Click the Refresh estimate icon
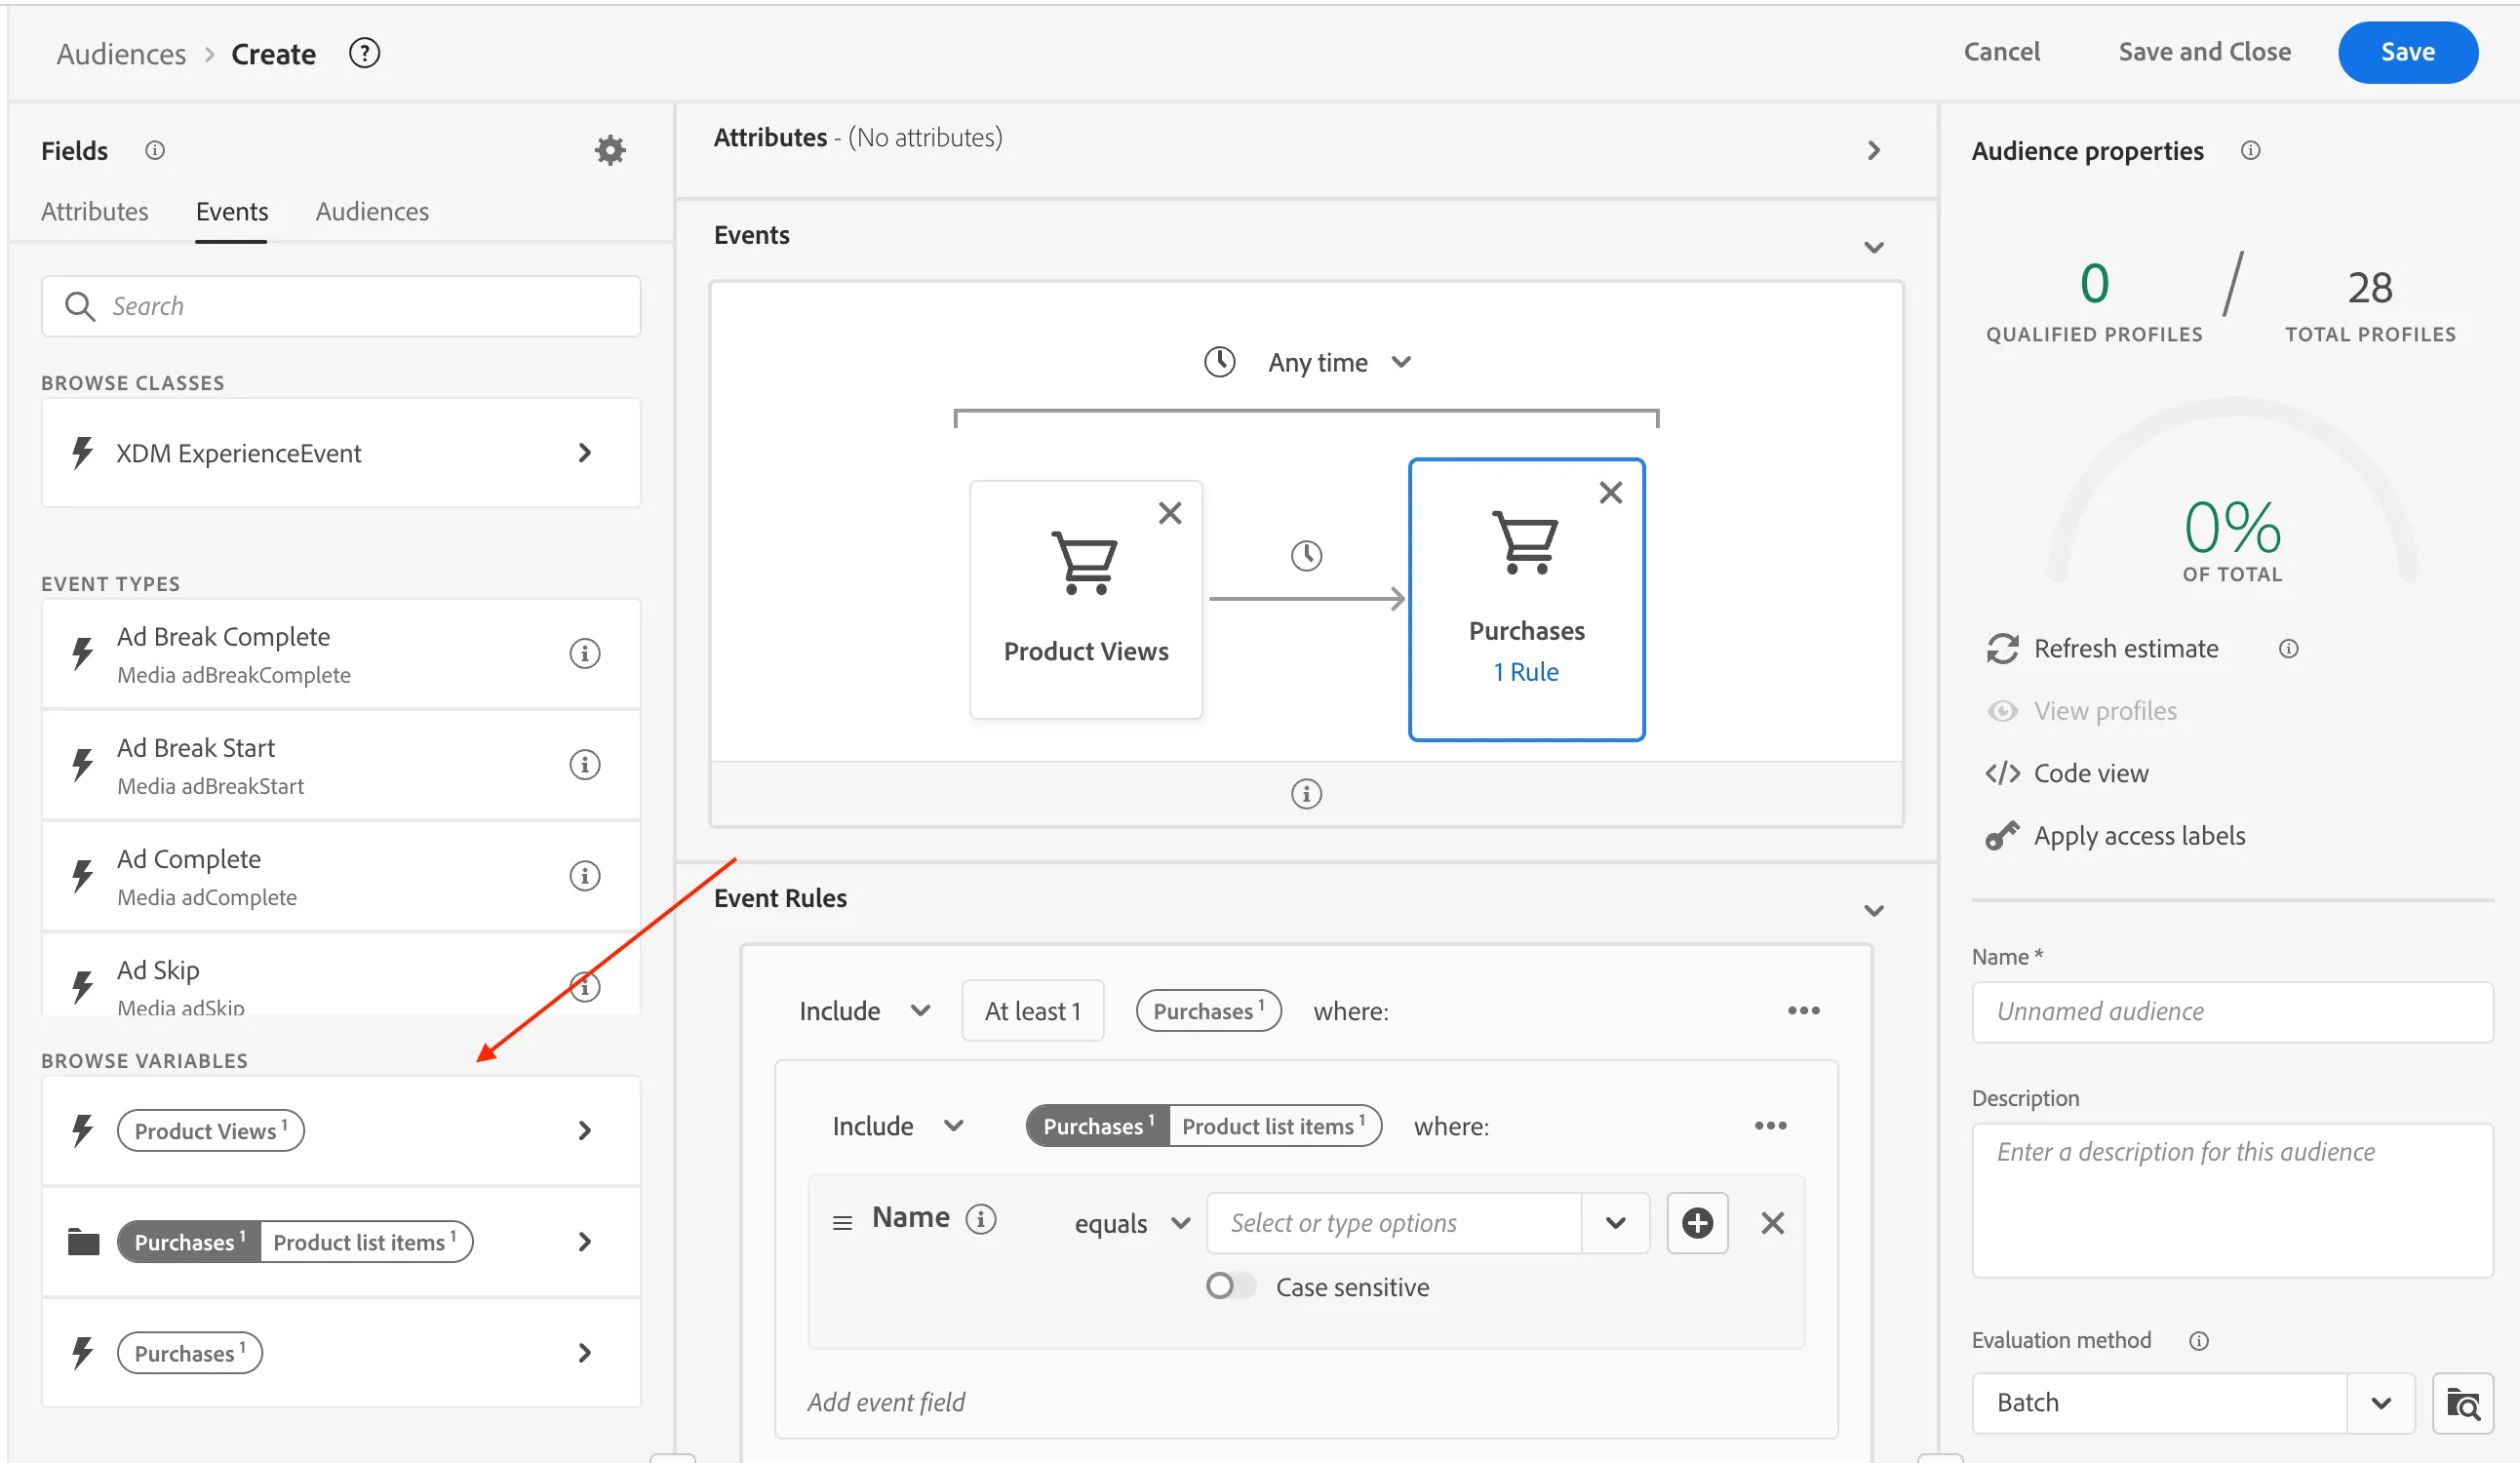This screenshot has width=2520, height=1463. coord(2002,649)
